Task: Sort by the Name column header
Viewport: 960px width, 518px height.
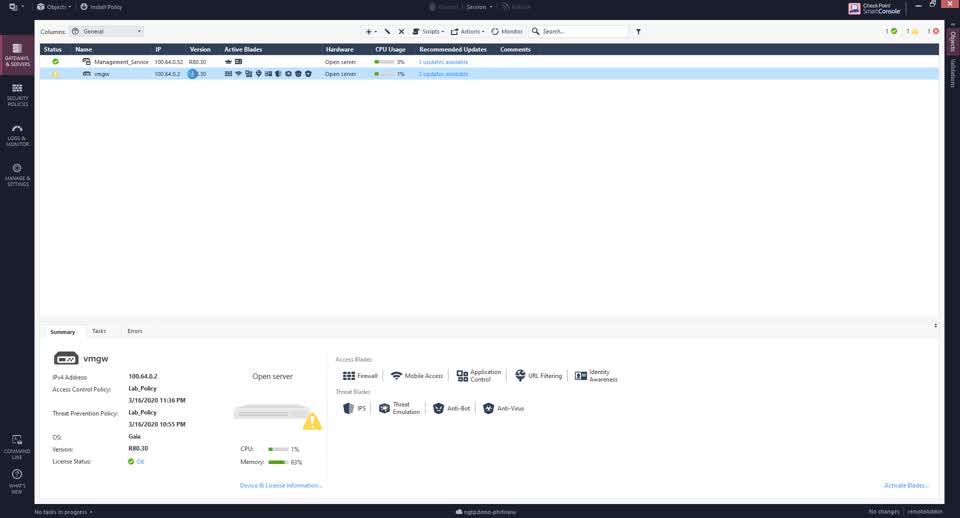Action: 84,50
